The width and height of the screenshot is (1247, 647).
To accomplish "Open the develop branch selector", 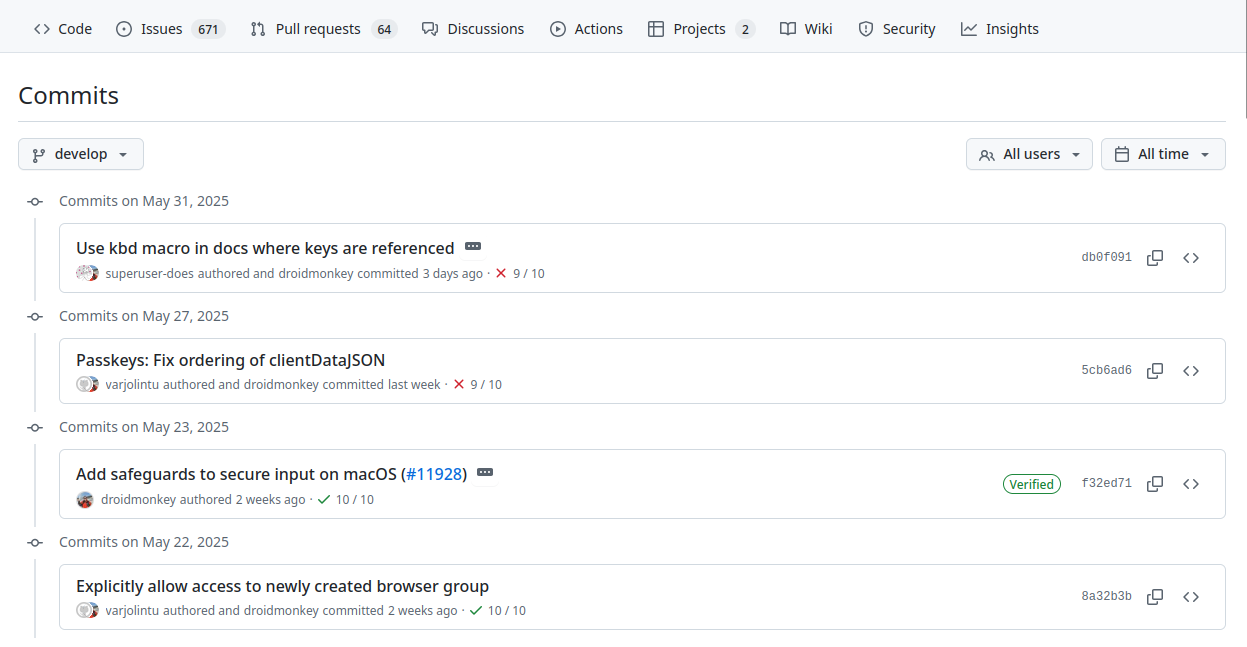I will point(80,153).
